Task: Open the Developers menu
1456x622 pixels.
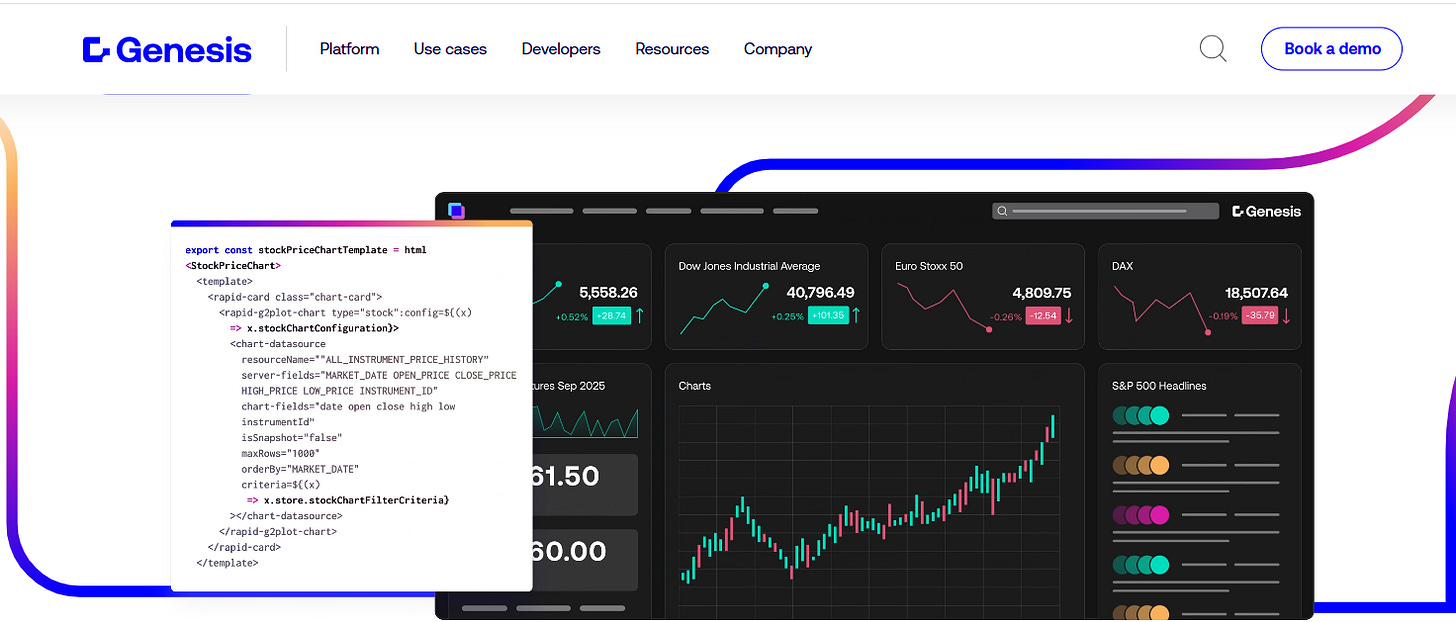Action: [x=561, y=49]
